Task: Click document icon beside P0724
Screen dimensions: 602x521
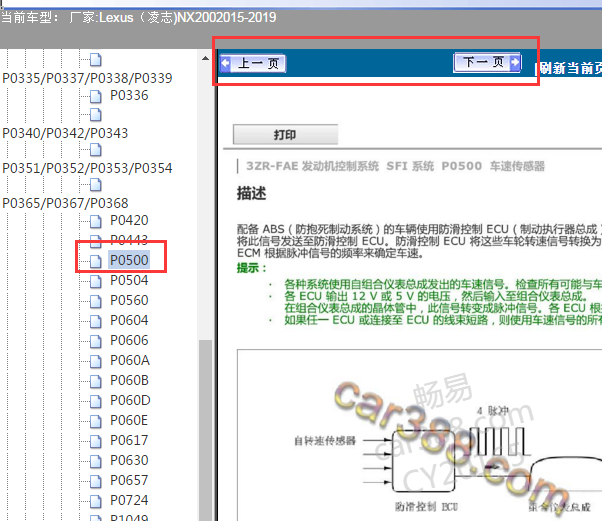Action: [x=96, y=501]
